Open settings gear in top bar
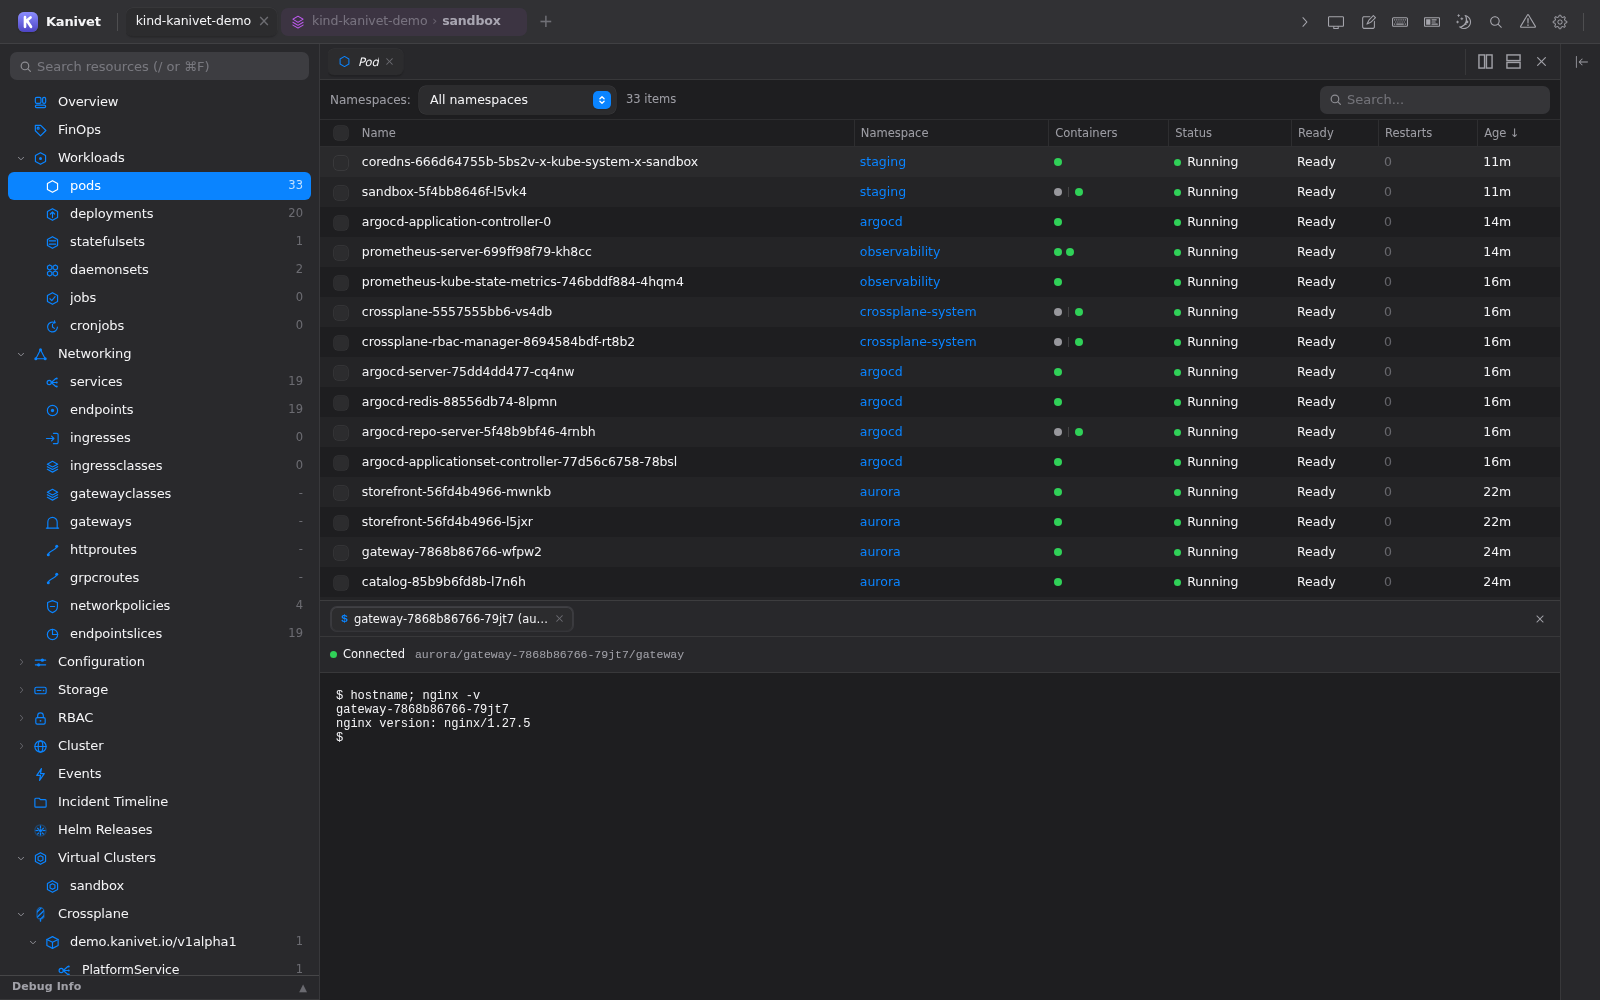The width and height of the screenshot is (1600, 1000). tap(1560, 22)
